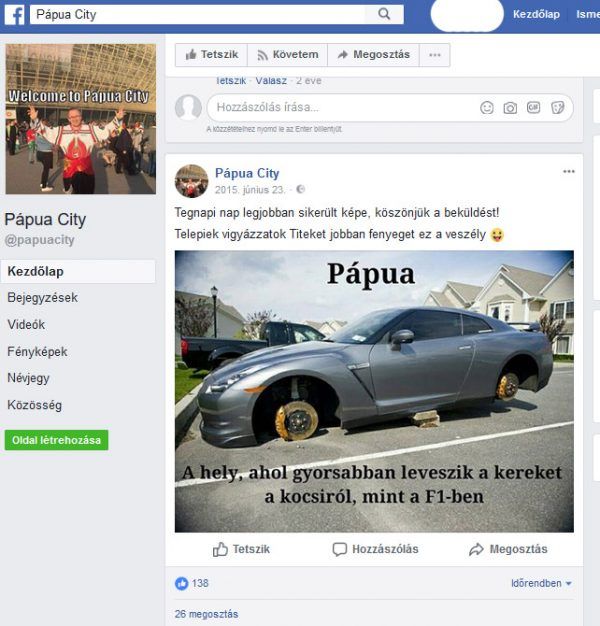
Task: Expand the Időrendben sort dropdown
Action: point(541,583)
